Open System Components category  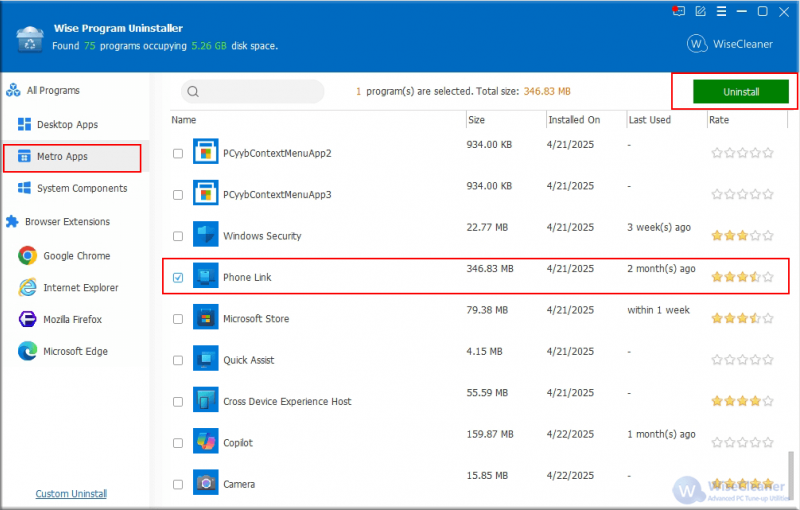click(x=82, y=188)
